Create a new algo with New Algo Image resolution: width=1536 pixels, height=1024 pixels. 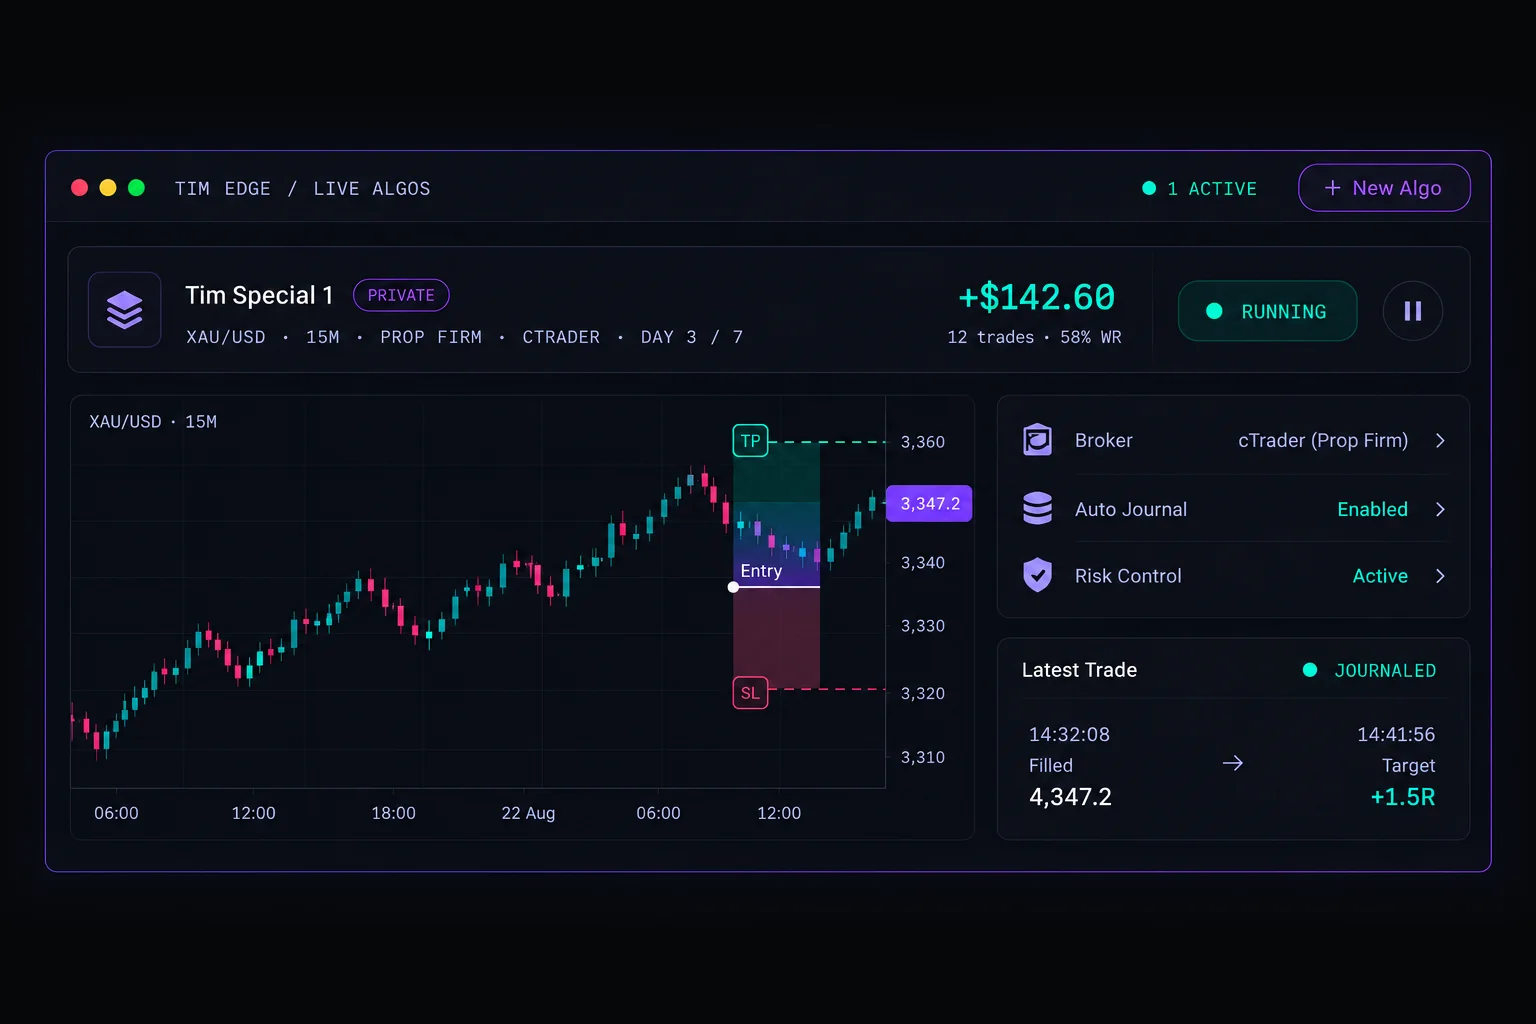point(1384,188)
